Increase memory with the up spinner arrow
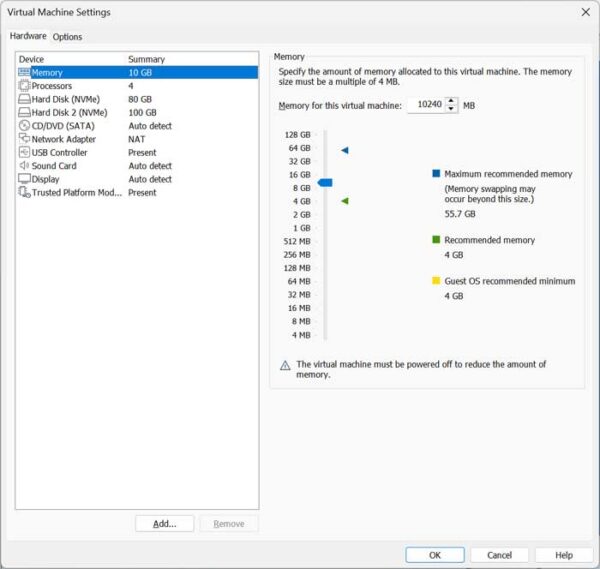 [452, 101]
